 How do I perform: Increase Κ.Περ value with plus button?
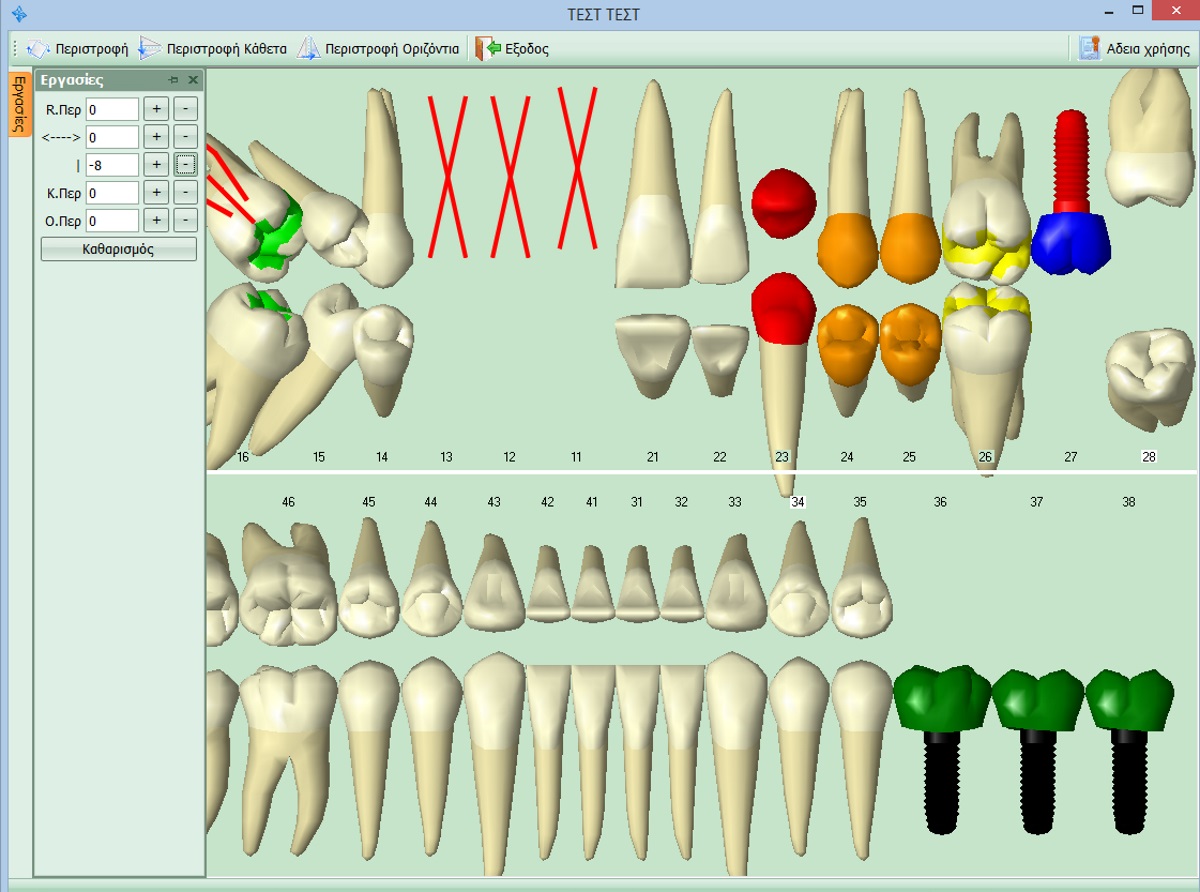(x=156, y=192)
